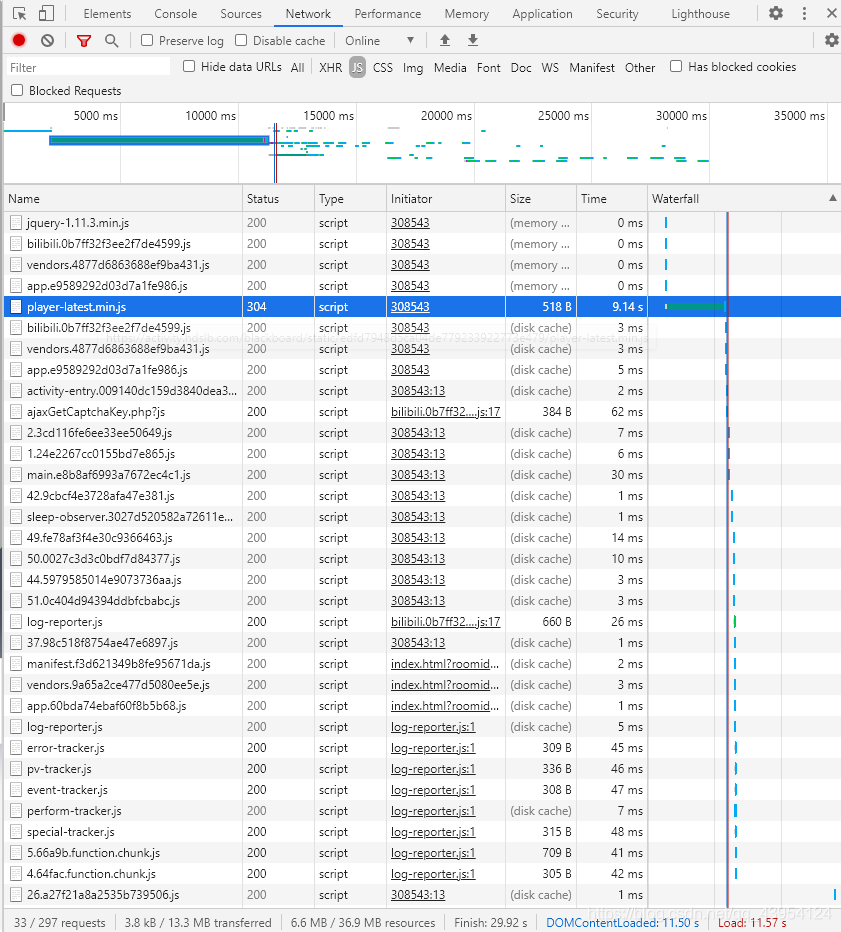Image resolution: width=841 pixels, height=932 pixels.
Task: Toggle the Font resource type filter
Action: click(489, 67)
